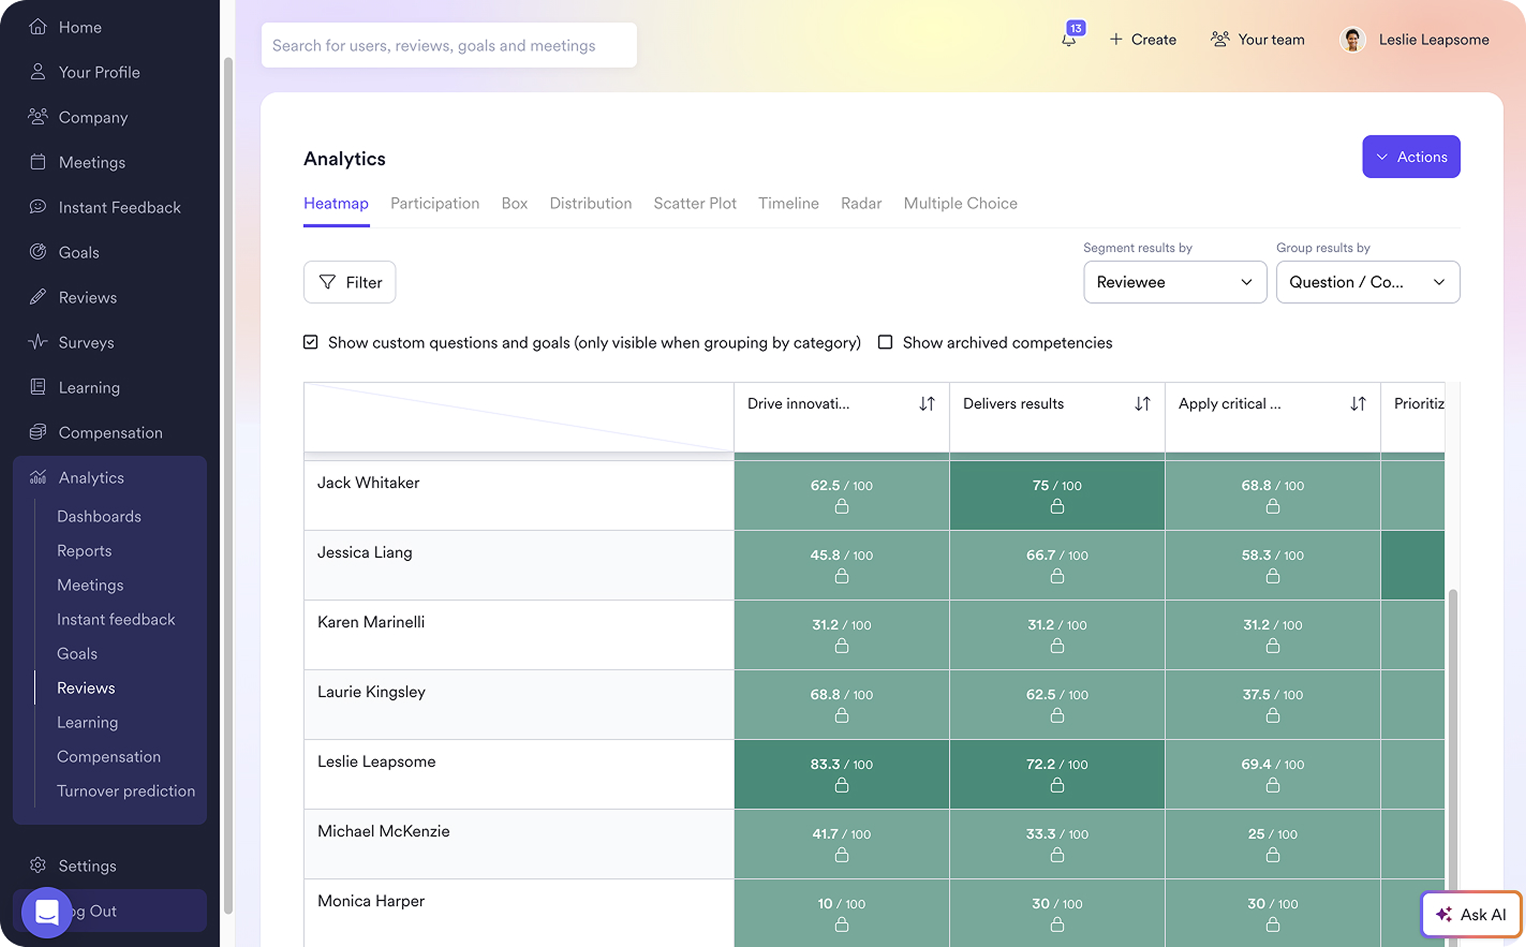Click the Create button in the header
The image size is (1526, 947).
1143,39
